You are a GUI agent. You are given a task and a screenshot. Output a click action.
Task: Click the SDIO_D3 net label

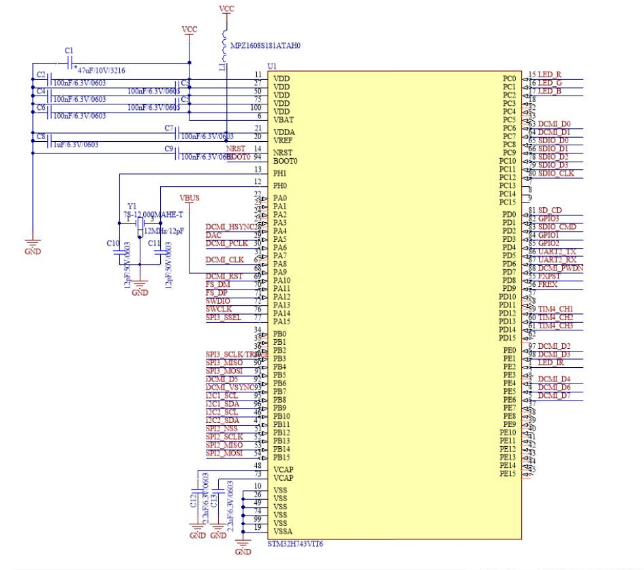[553, 165]
